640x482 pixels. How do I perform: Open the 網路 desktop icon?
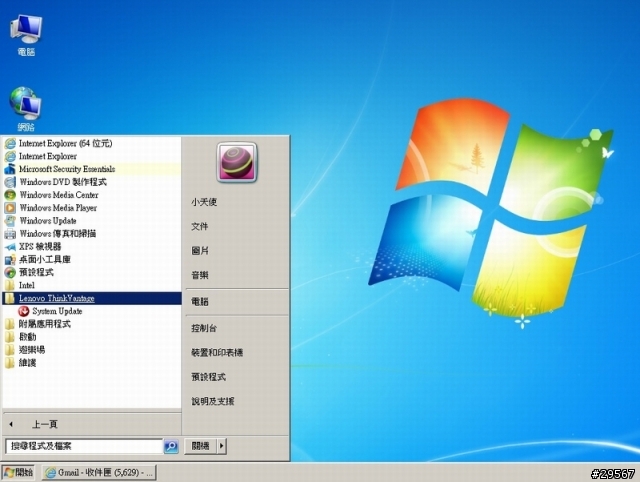click(25, 109)
